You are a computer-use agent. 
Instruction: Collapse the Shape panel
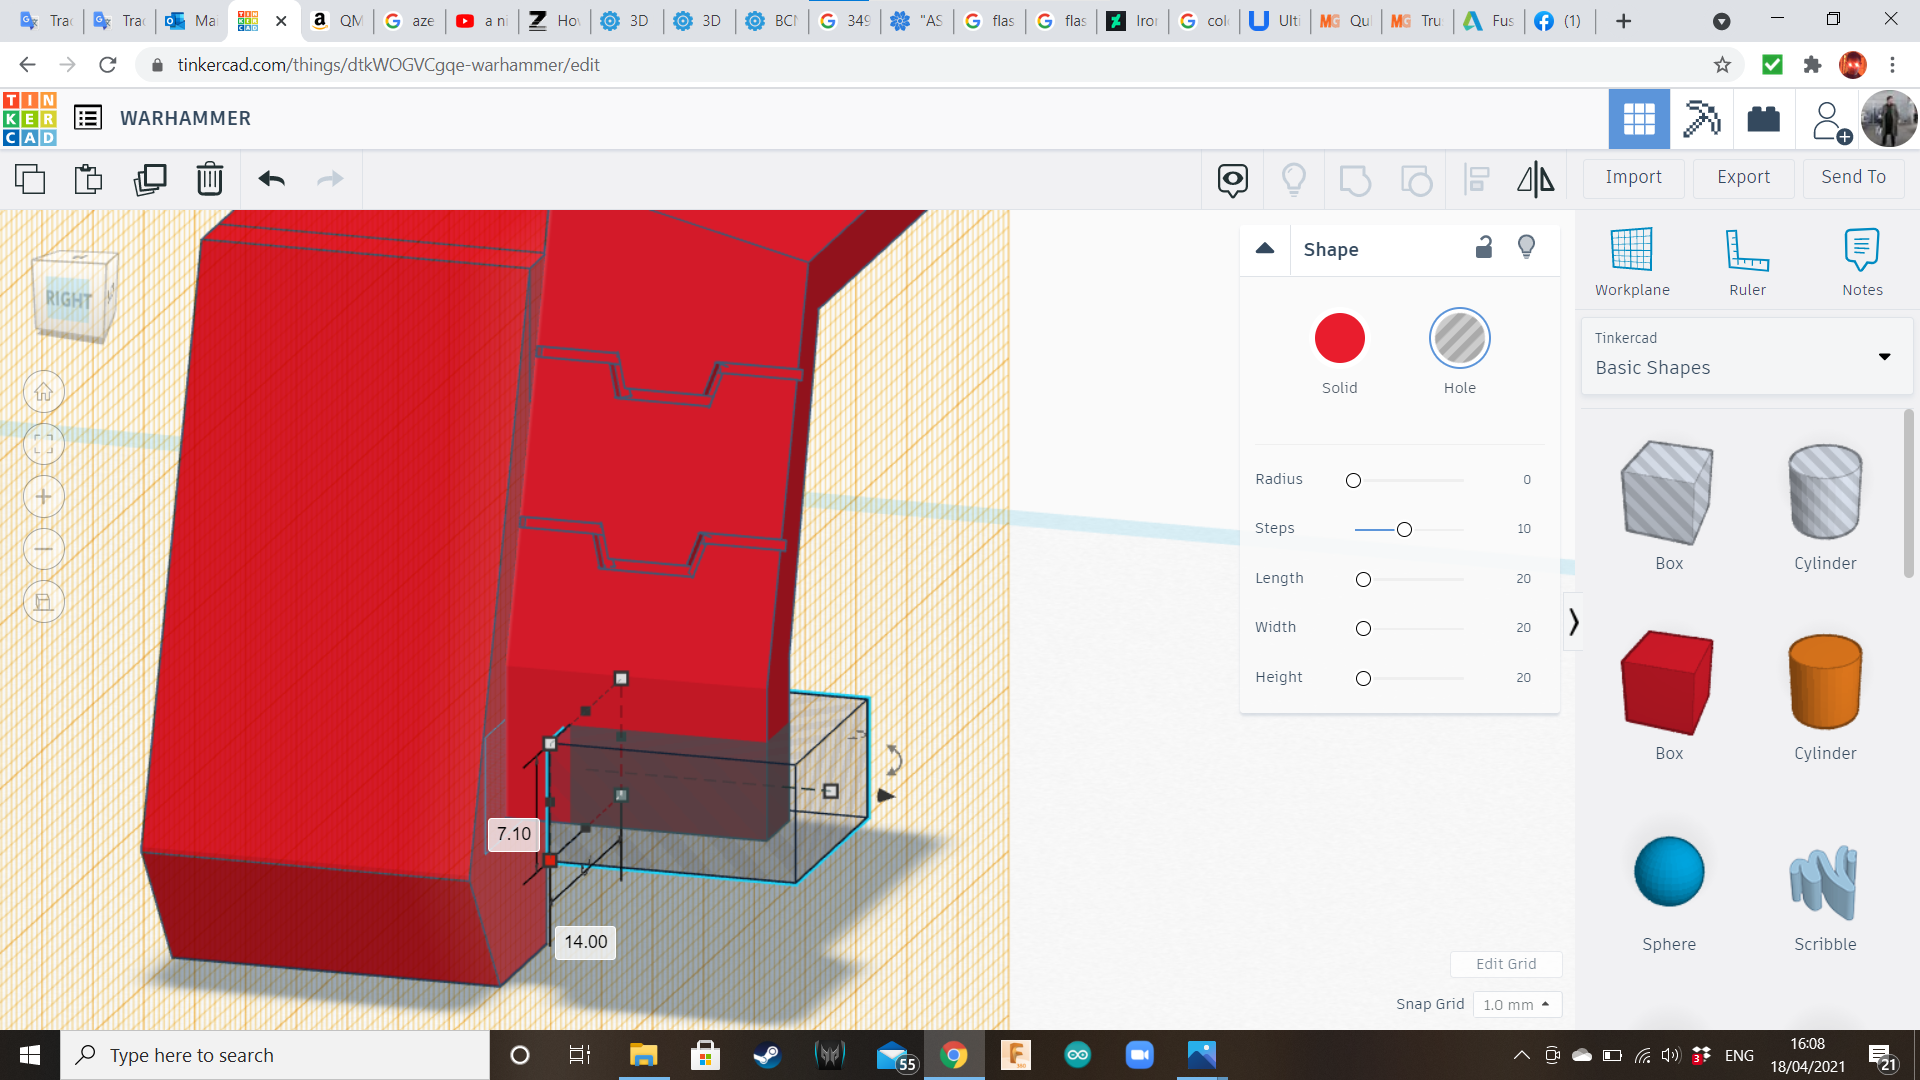pyautogui.click(x=1265, y=249)
